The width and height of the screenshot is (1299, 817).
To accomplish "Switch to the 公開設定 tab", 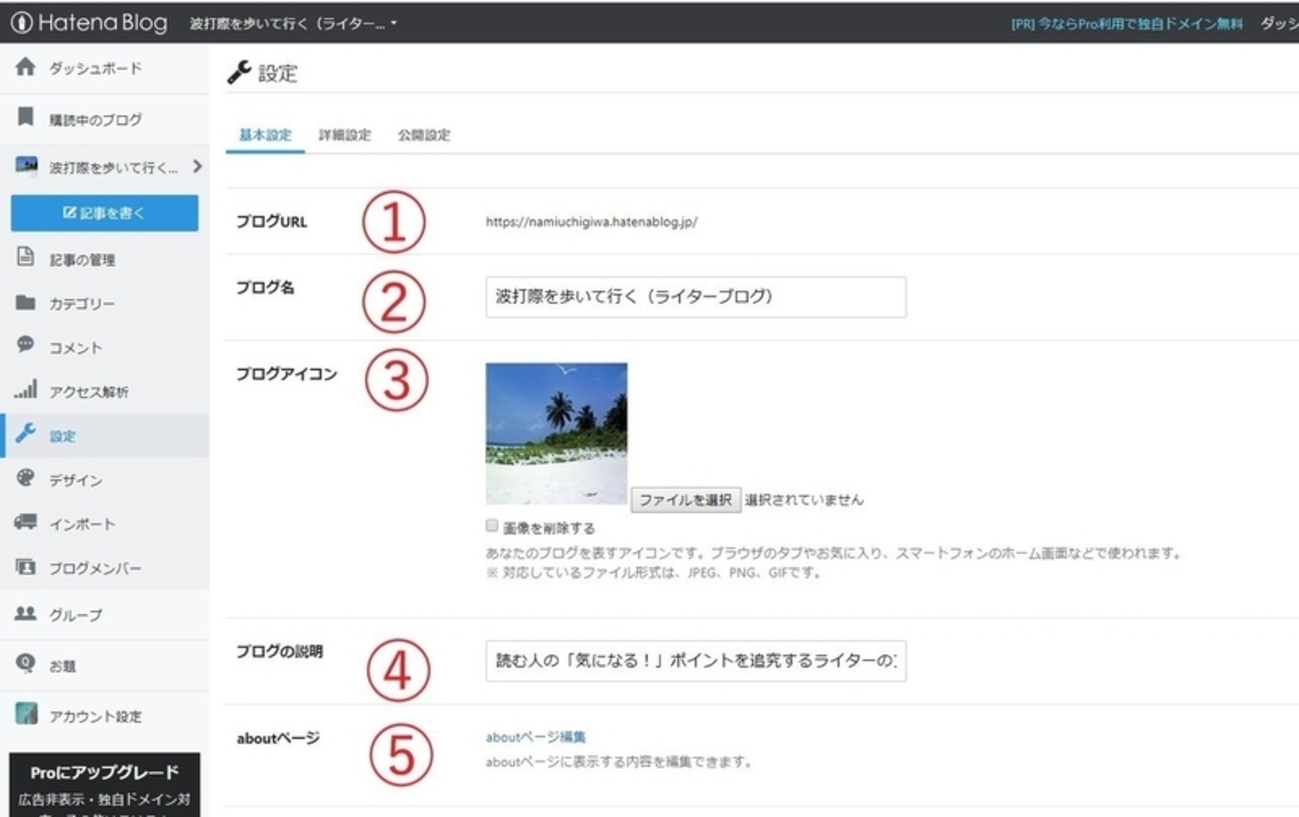I will [x=424, y=135].
